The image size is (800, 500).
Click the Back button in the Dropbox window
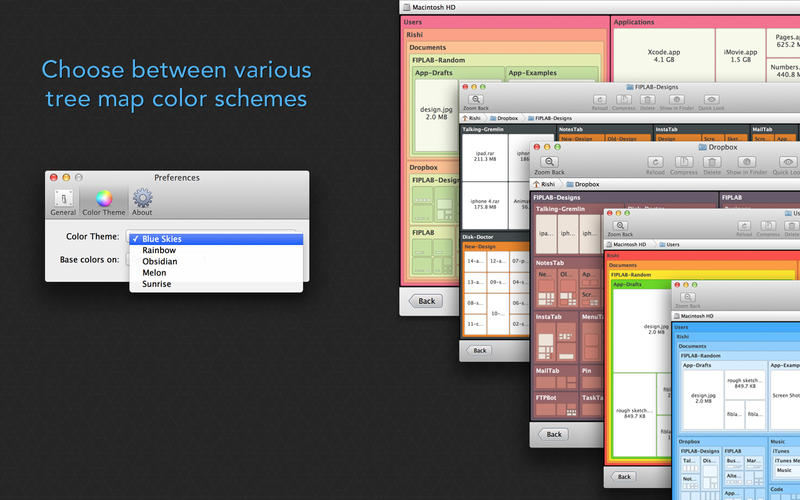pos(554,435)
